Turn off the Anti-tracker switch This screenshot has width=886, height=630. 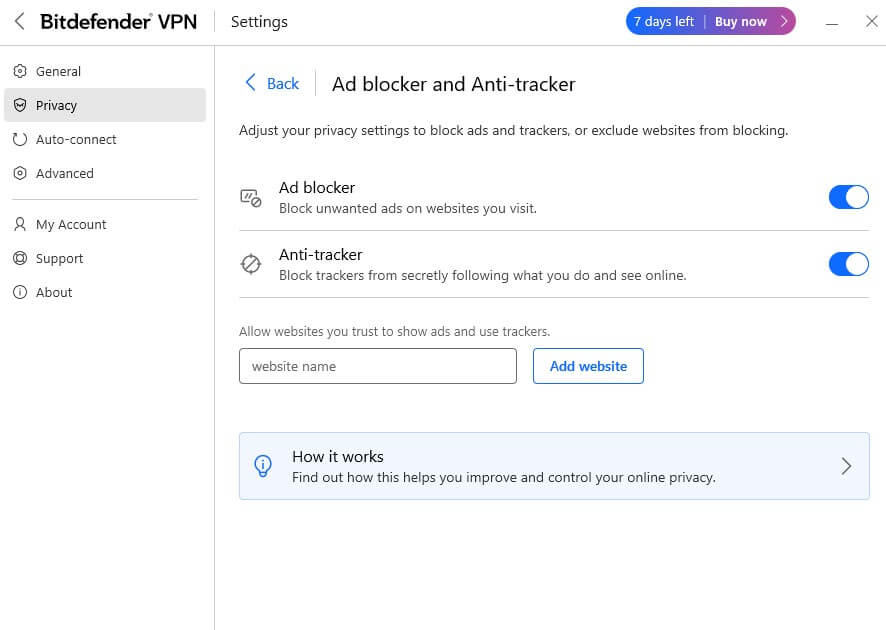[848, 264]
